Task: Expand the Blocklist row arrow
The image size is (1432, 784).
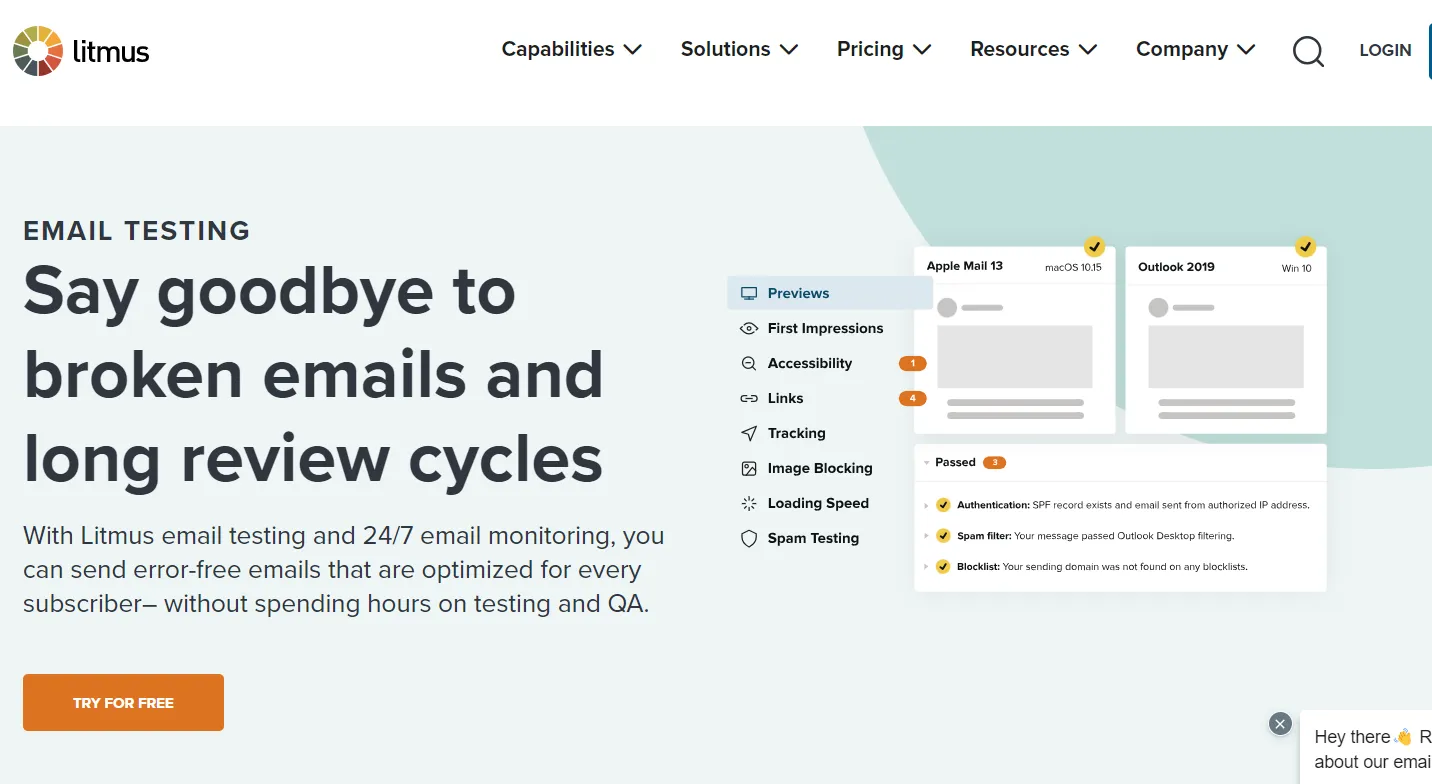Action: pos(926,566)
